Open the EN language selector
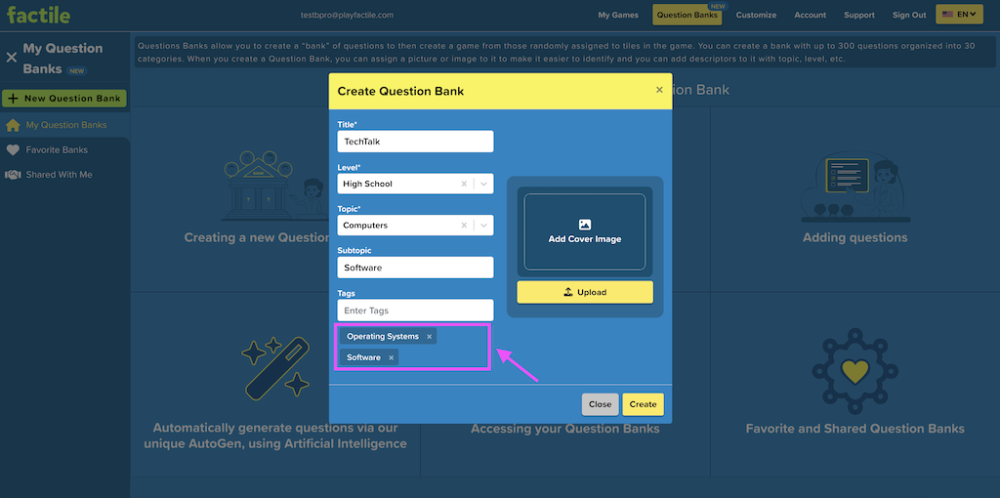 click(959, 15)
